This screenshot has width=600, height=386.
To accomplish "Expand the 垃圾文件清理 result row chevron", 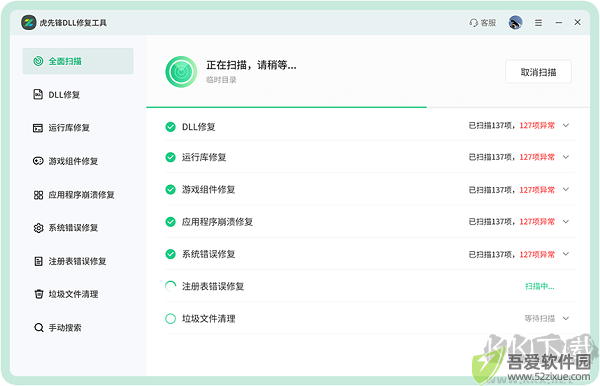I will pos(566,318).
